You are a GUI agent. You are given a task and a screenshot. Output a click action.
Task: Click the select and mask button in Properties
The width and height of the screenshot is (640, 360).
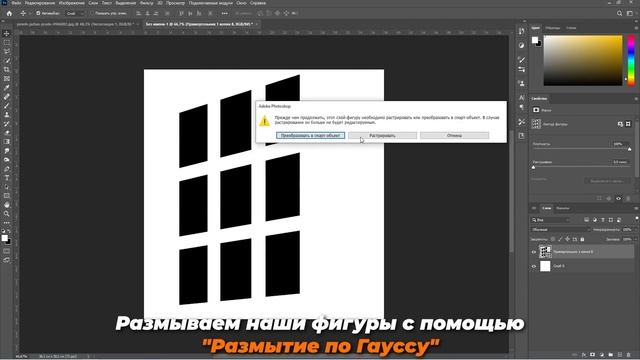tap(608, 181)
